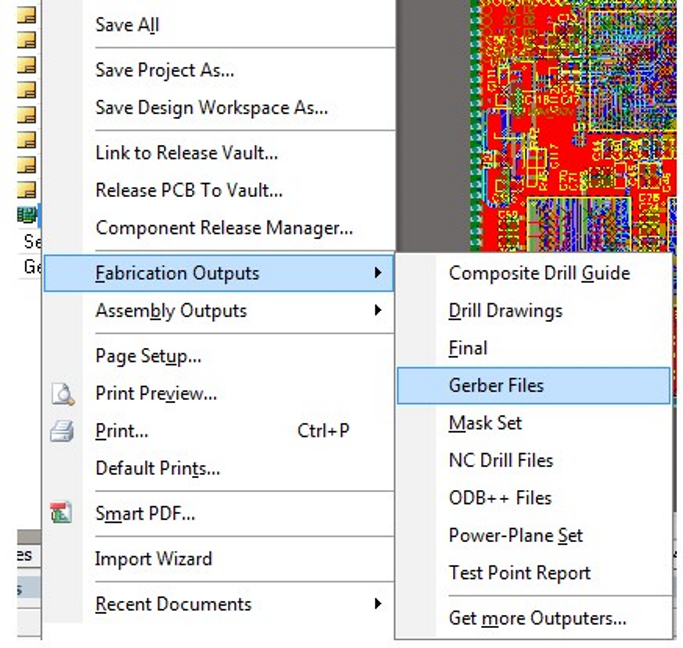Choose NC Drill Files option
This screenshot has height=648, width=683.
500,460
